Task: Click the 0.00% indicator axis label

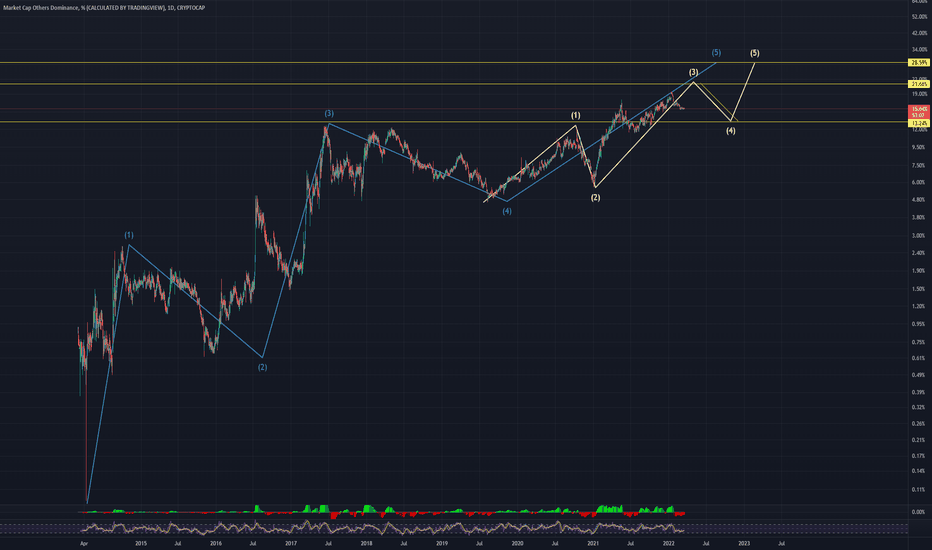Action: (x=919, y=512)
